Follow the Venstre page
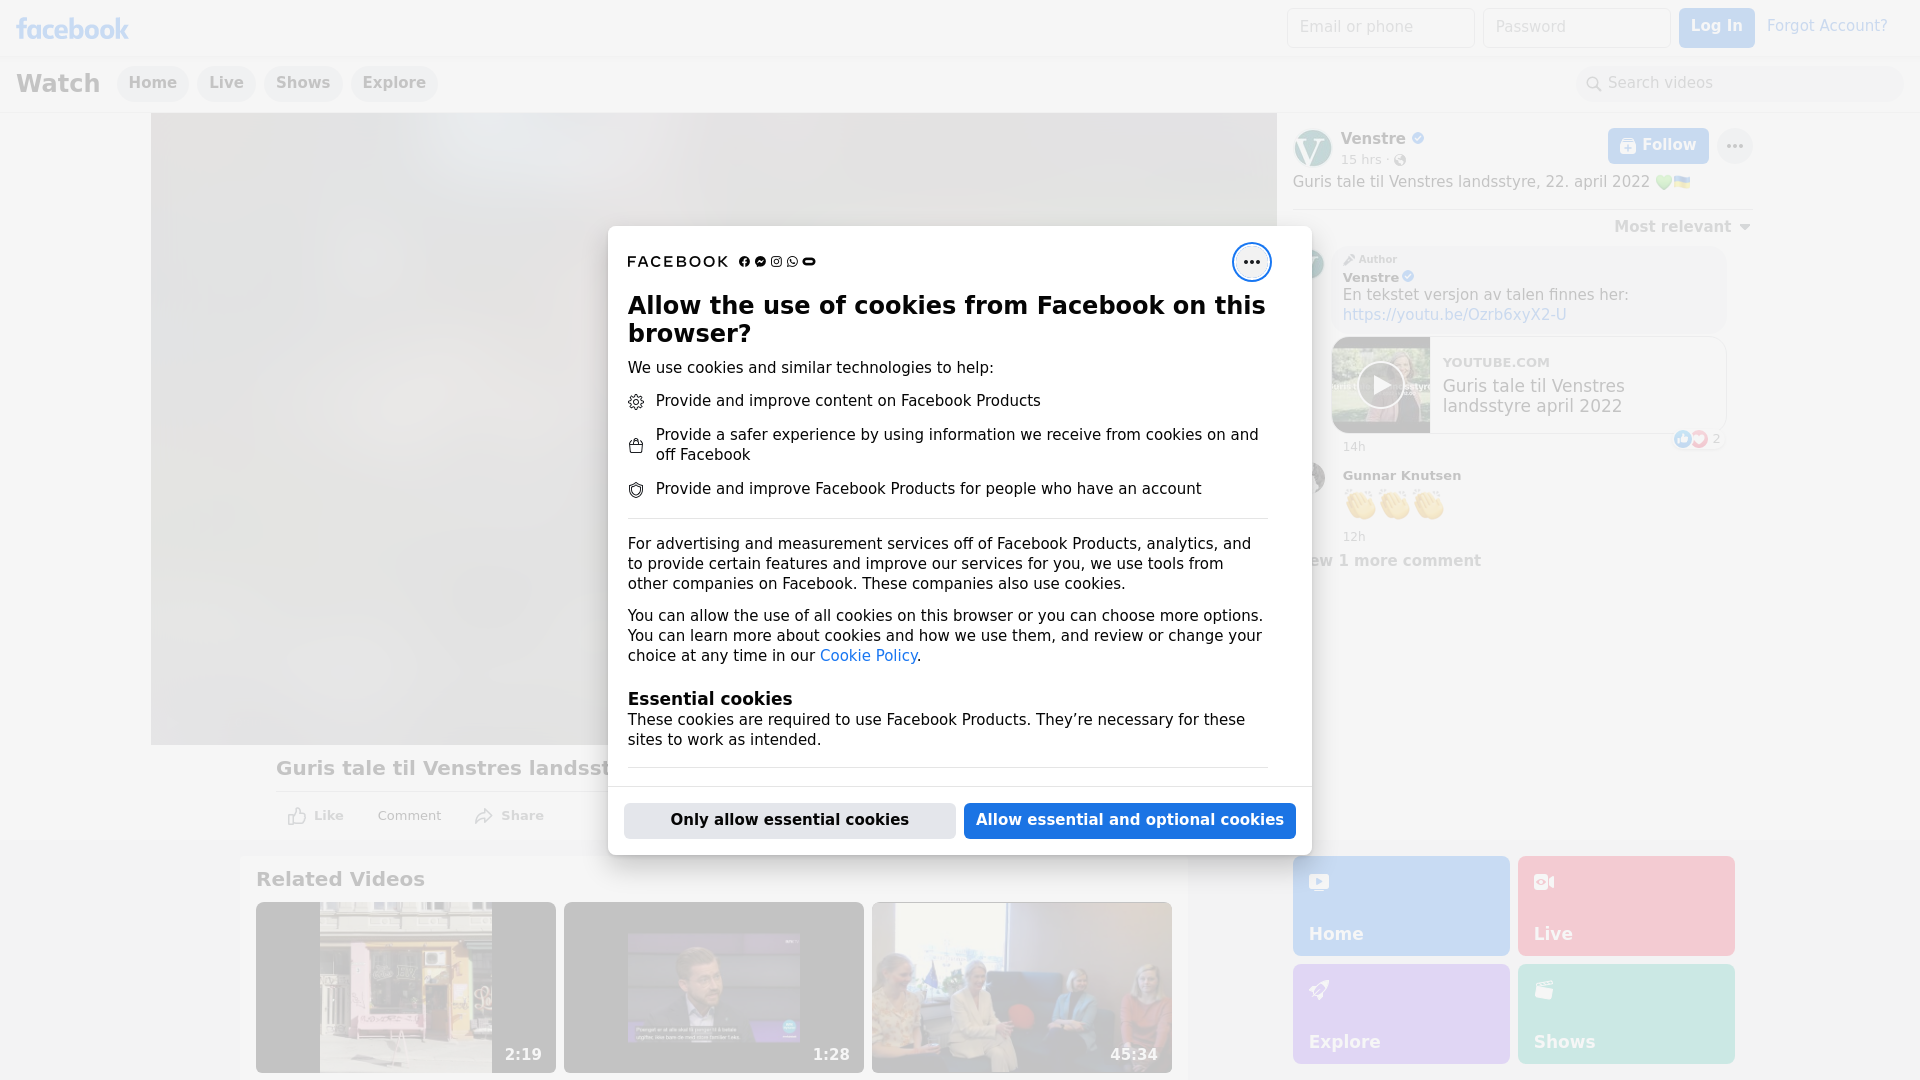The image size is (1920, 1080). click(x=1658, y=146)
